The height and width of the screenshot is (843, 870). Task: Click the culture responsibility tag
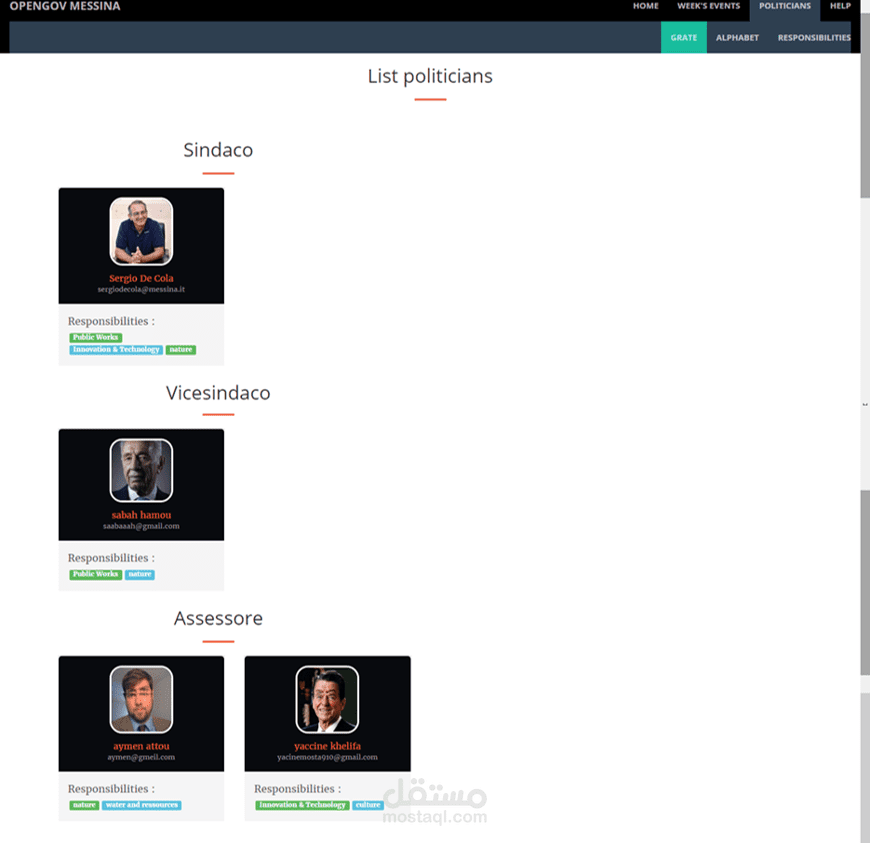point(368,805)
